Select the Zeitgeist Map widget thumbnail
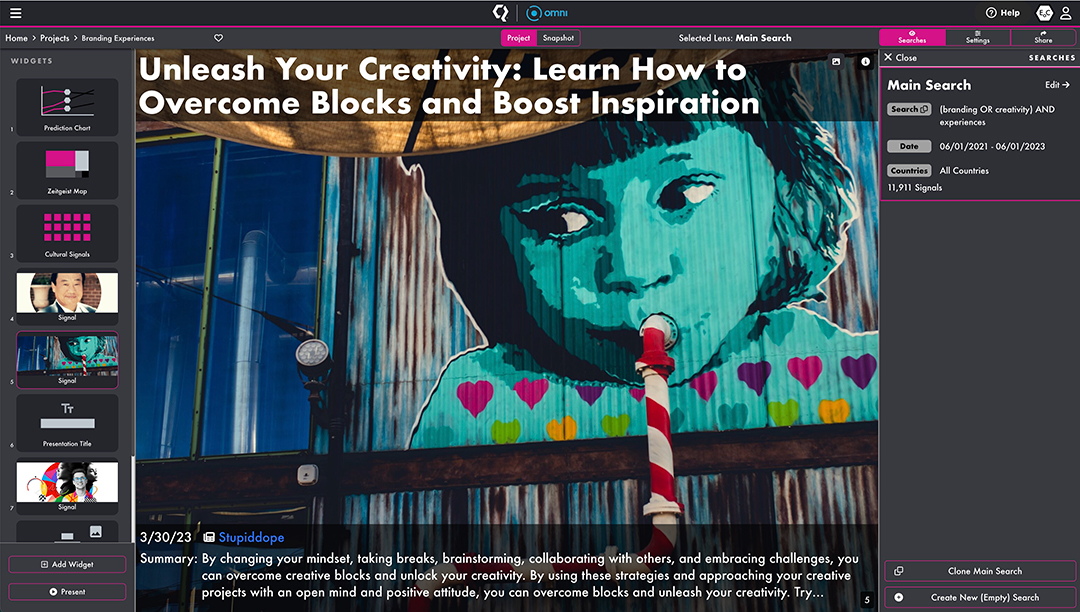Screen dimensions: 1080x612 pos(67,168)
